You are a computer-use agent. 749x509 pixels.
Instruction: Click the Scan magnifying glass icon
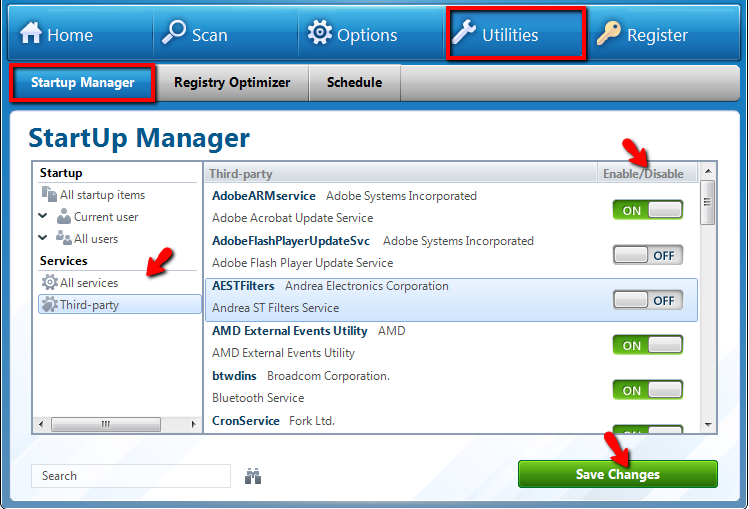point(174,33)
